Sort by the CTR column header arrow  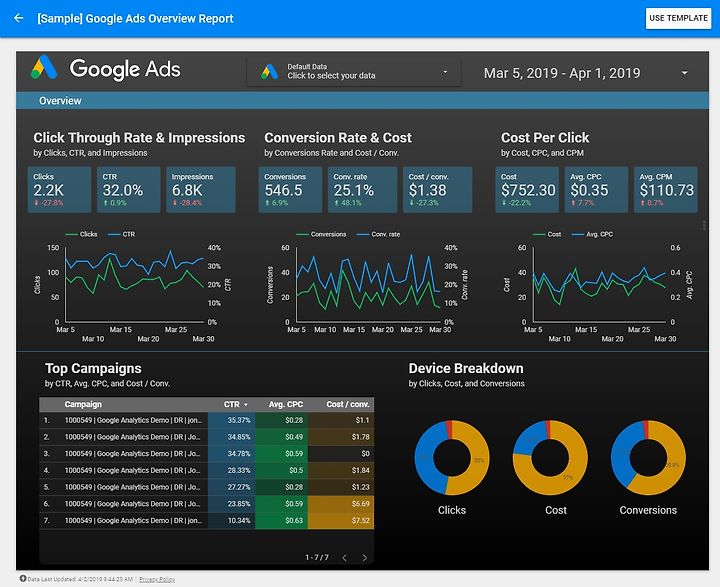tap(246, 405)
